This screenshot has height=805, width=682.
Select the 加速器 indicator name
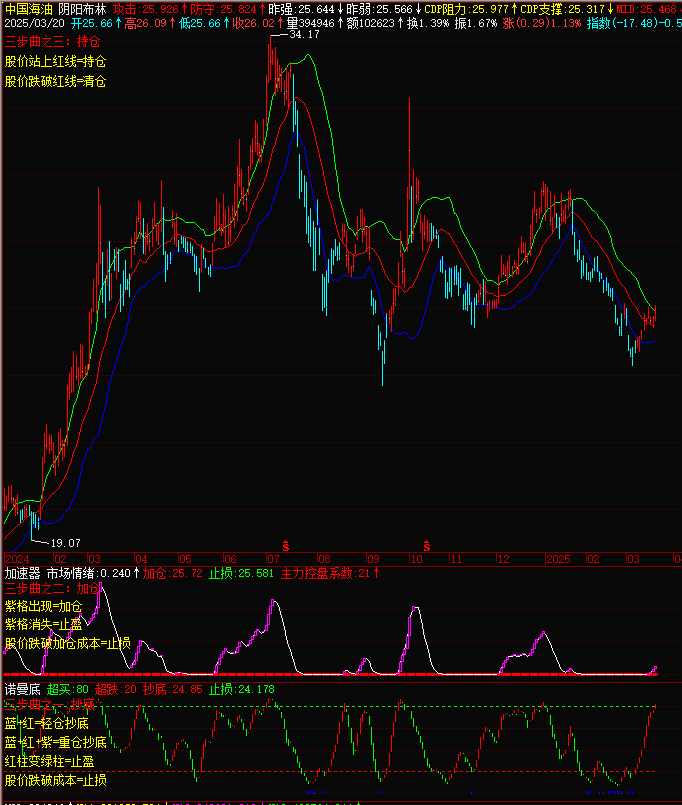click(x=22, y=573)
